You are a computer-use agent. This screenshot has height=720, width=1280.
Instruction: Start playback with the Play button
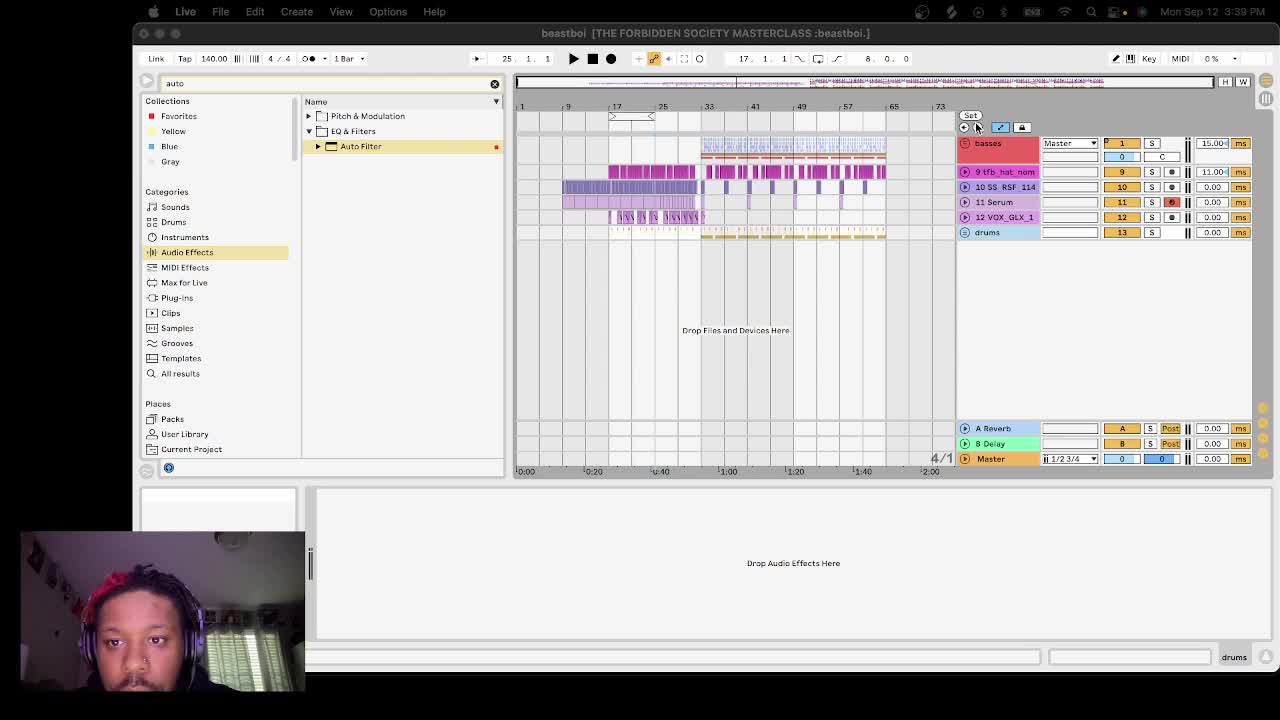coord(573,59)
